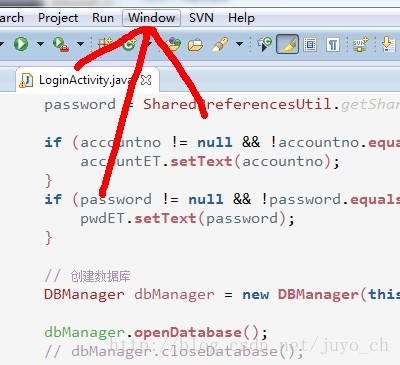
Task: Click the Run External Tools icon
Action: [x=61, y=44]
